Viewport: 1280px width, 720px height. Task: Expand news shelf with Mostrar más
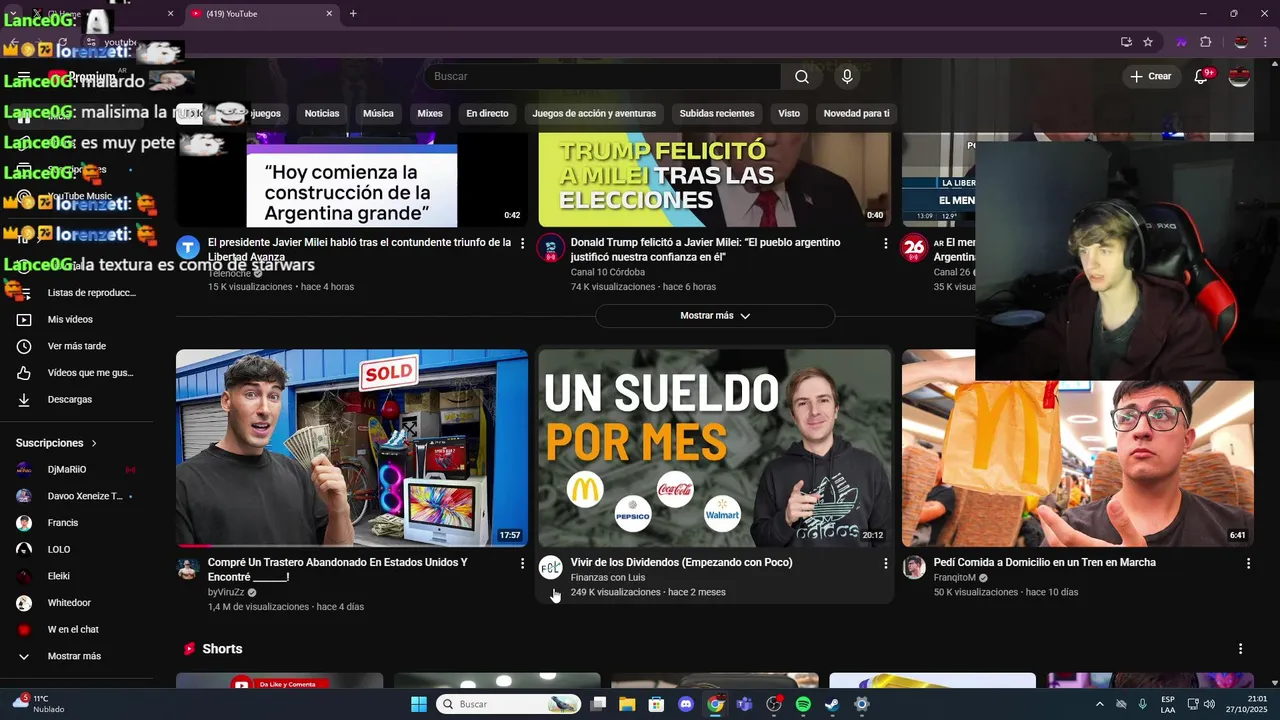coord(715,316)
